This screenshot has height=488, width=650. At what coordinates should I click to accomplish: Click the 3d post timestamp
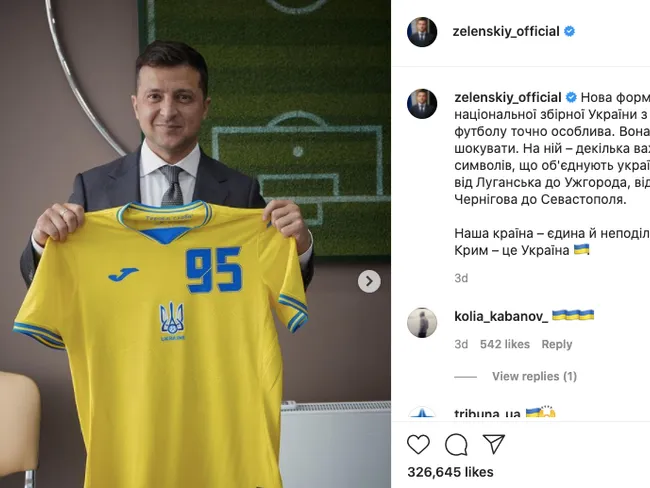[461, 278]
